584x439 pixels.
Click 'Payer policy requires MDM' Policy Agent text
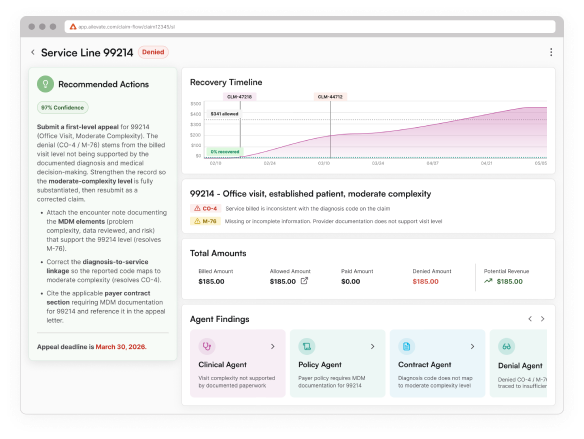331,382
